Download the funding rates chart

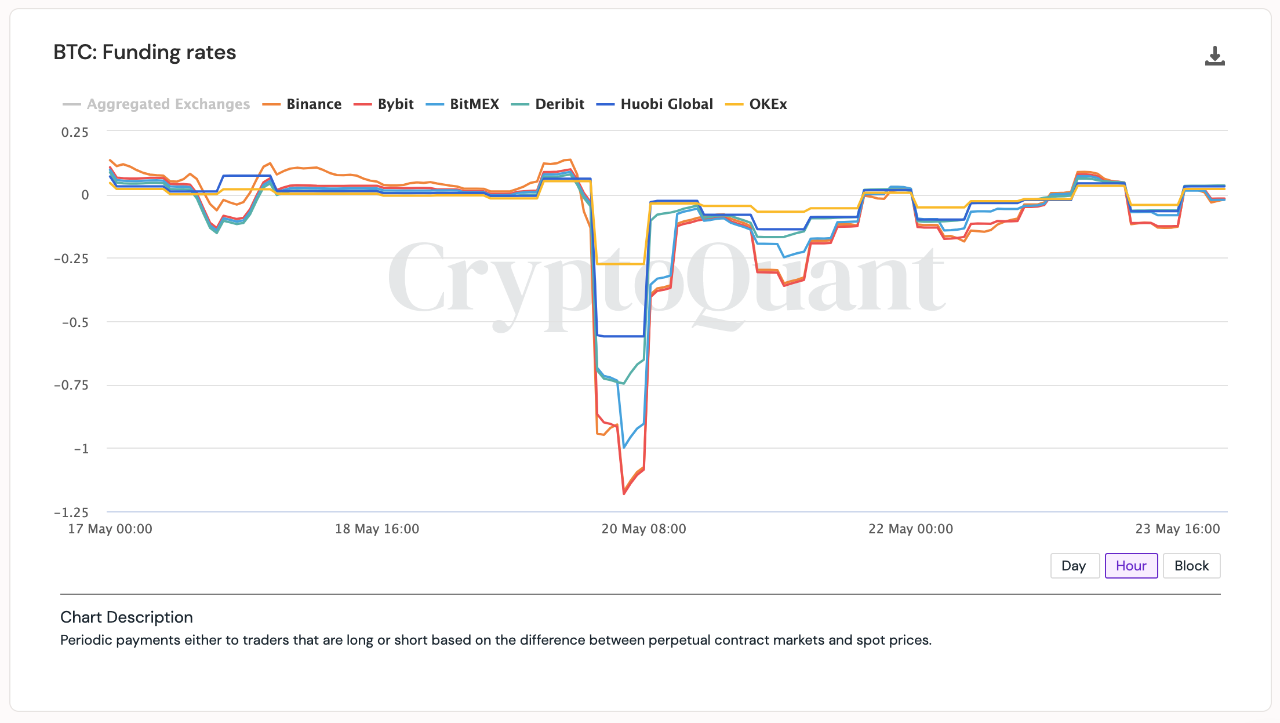(x=1215, y=57)
